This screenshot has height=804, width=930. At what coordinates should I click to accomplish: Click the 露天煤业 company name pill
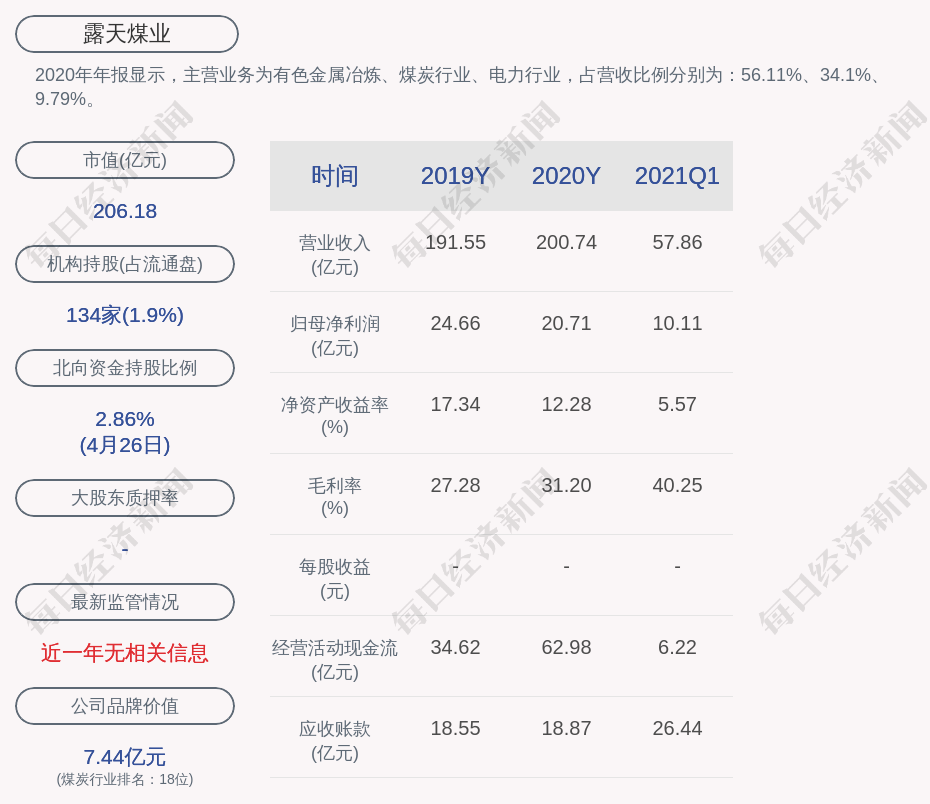click(x=127, y=34)
